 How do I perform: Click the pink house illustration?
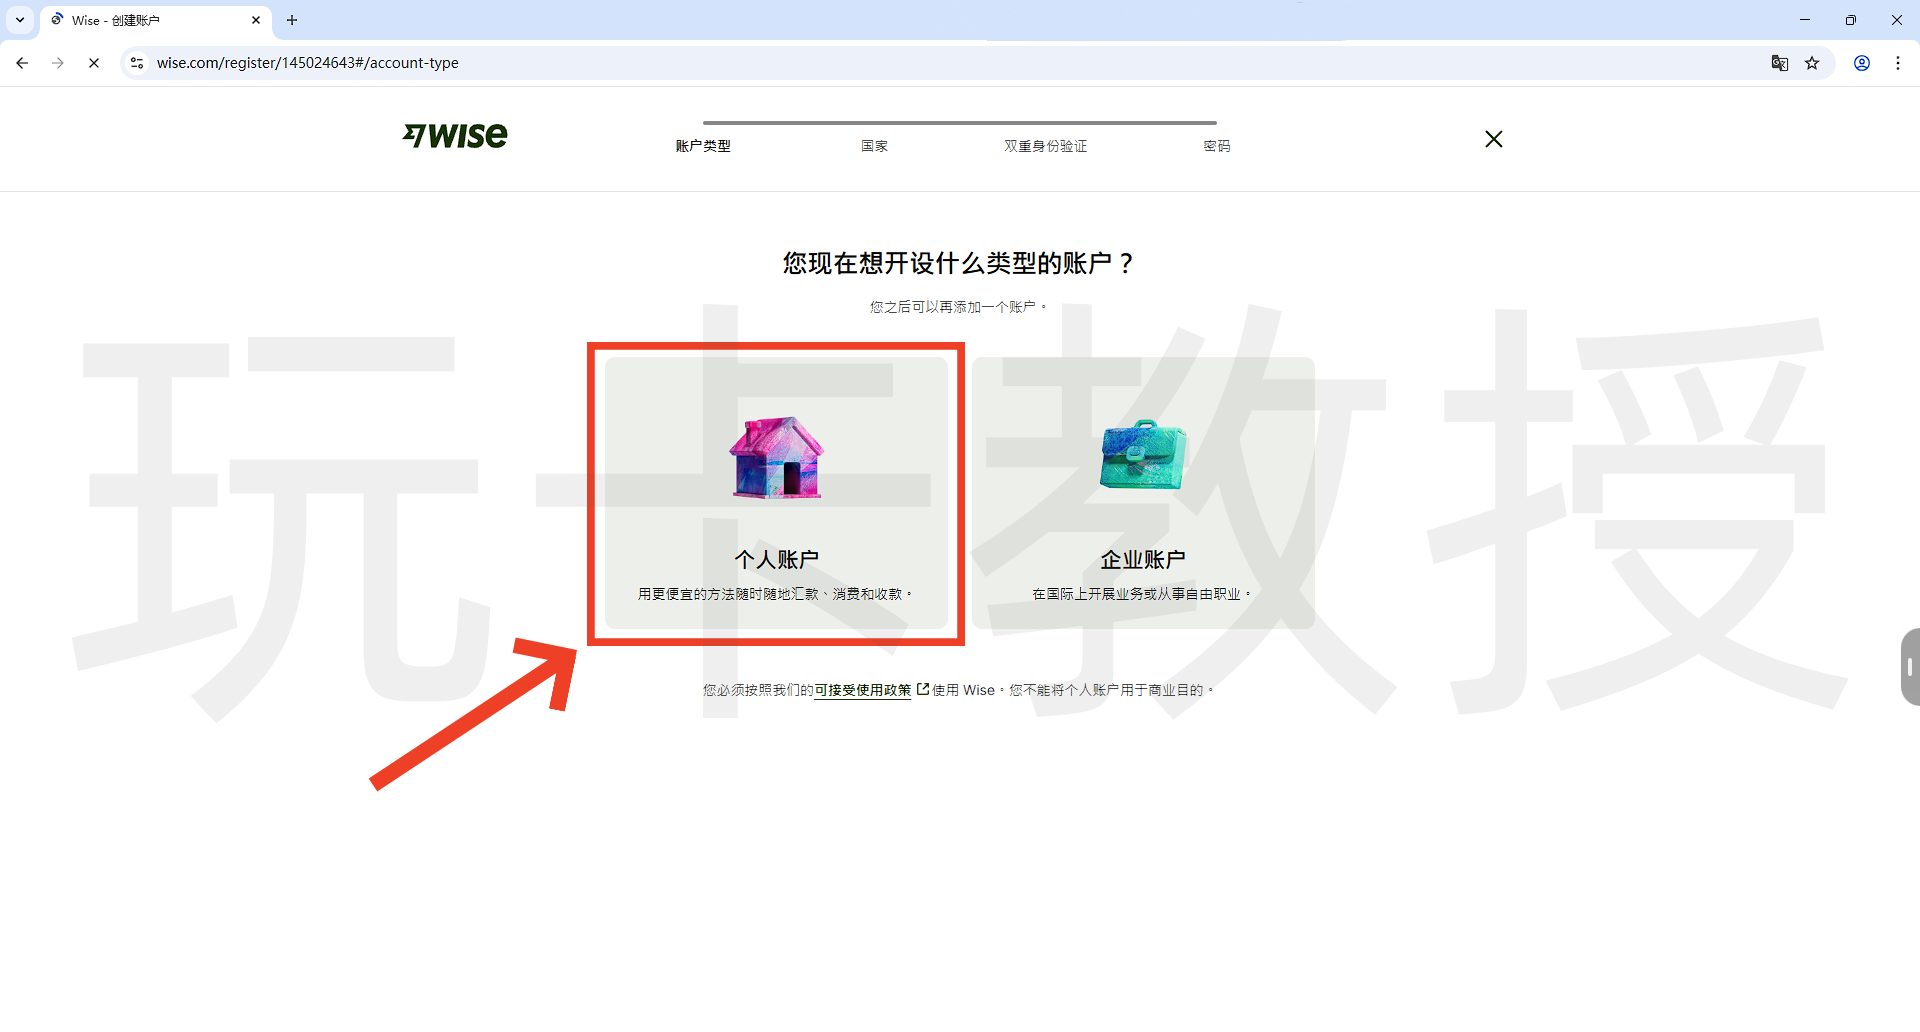click(x=776, y=458)
